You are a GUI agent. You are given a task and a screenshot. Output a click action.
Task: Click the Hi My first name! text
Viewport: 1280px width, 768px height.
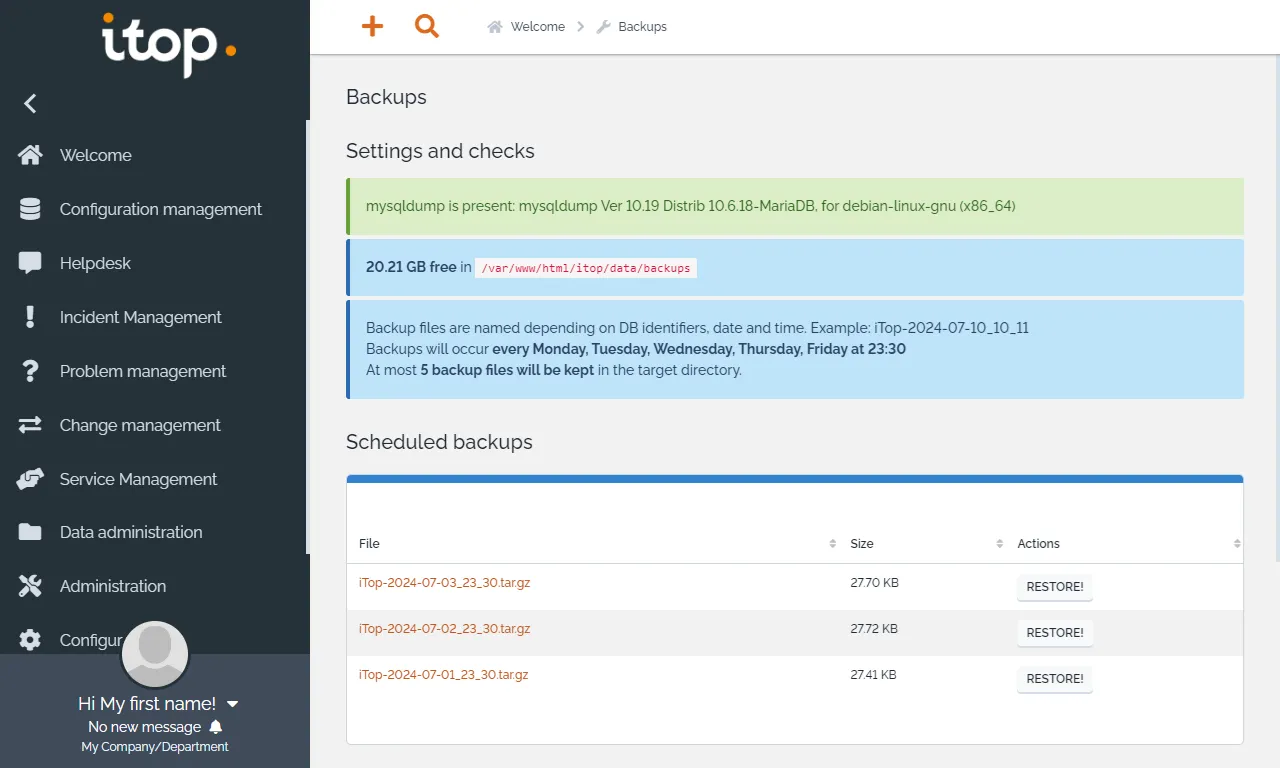[x=147, y=704]
